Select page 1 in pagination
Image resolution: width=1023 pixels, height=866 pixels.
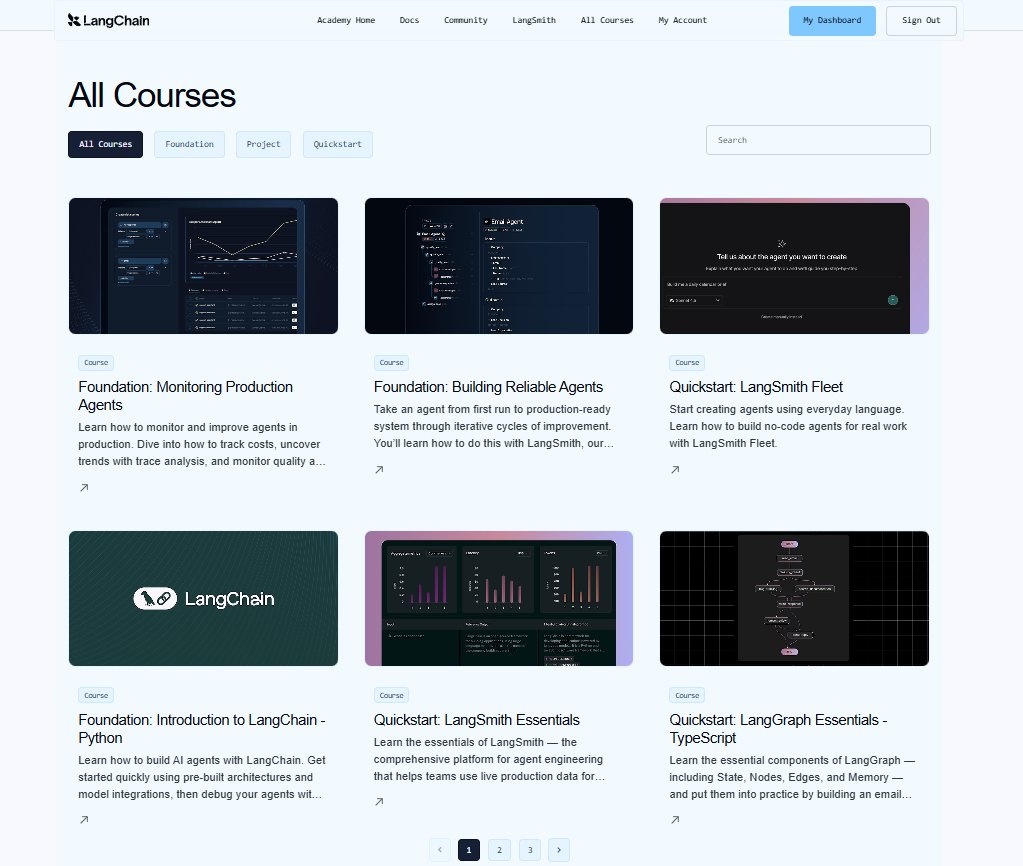pos(468,850)
